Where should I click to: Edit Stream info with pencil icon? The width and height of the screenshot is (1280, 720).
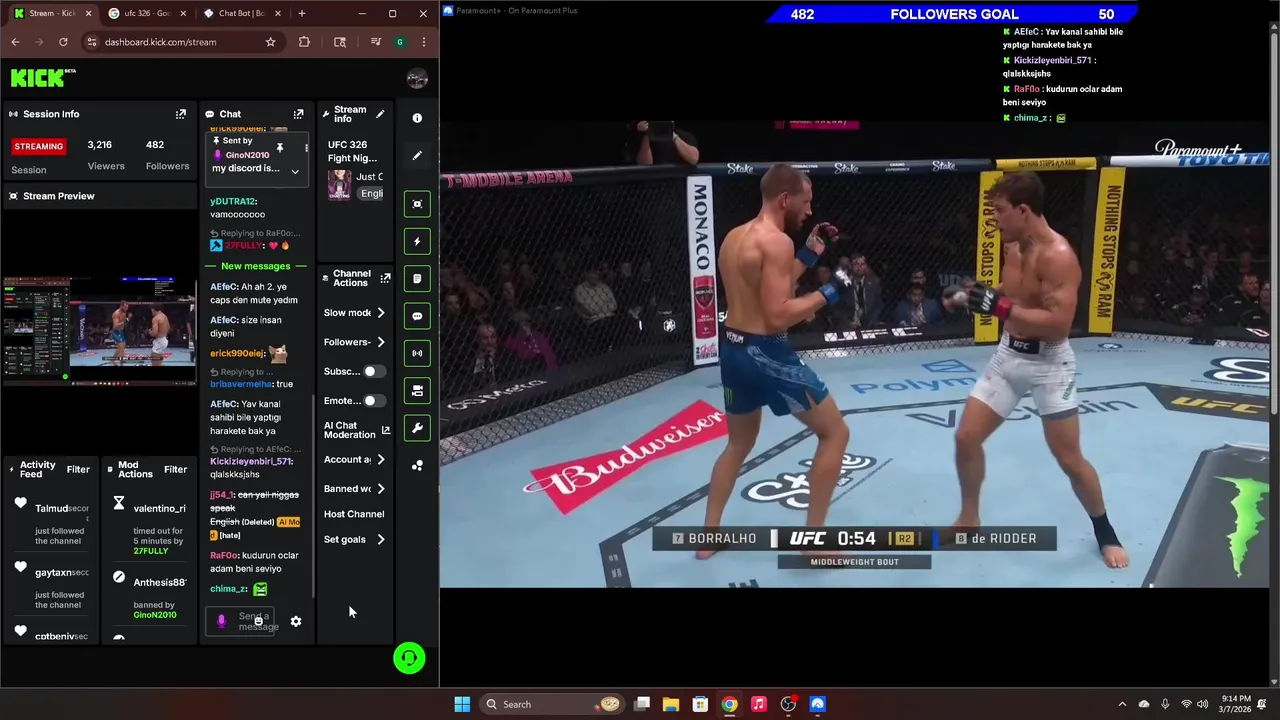(x=380, y=114)
